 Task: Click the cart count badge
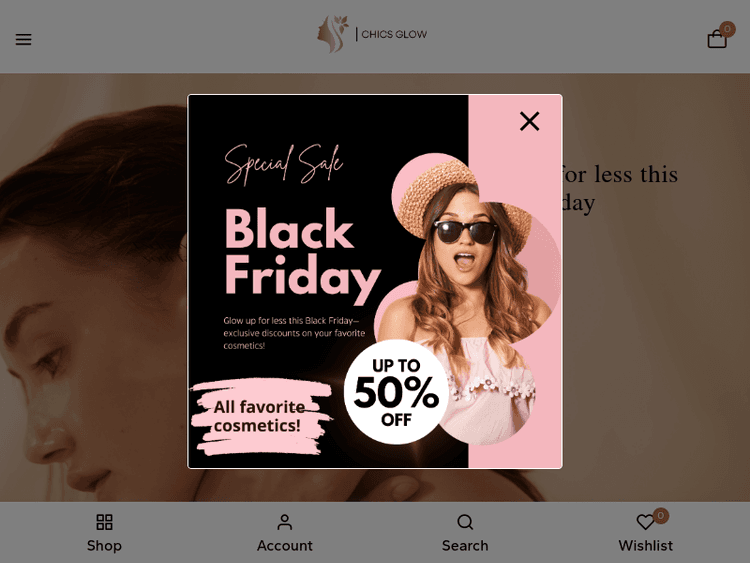[x=727, y=29]
